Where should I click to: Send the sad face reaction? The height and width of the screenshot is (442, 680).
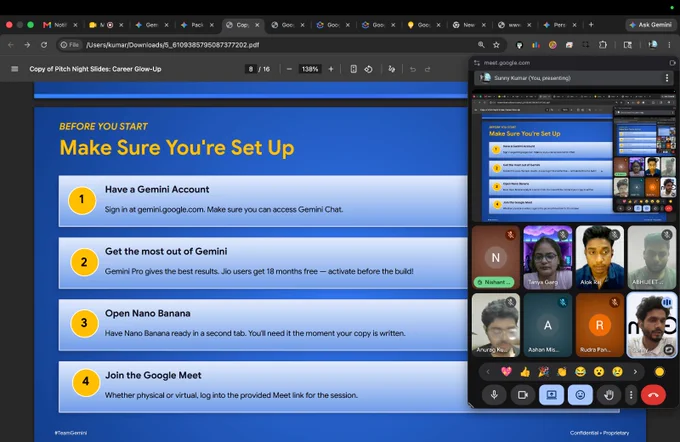tap(617, 372)
